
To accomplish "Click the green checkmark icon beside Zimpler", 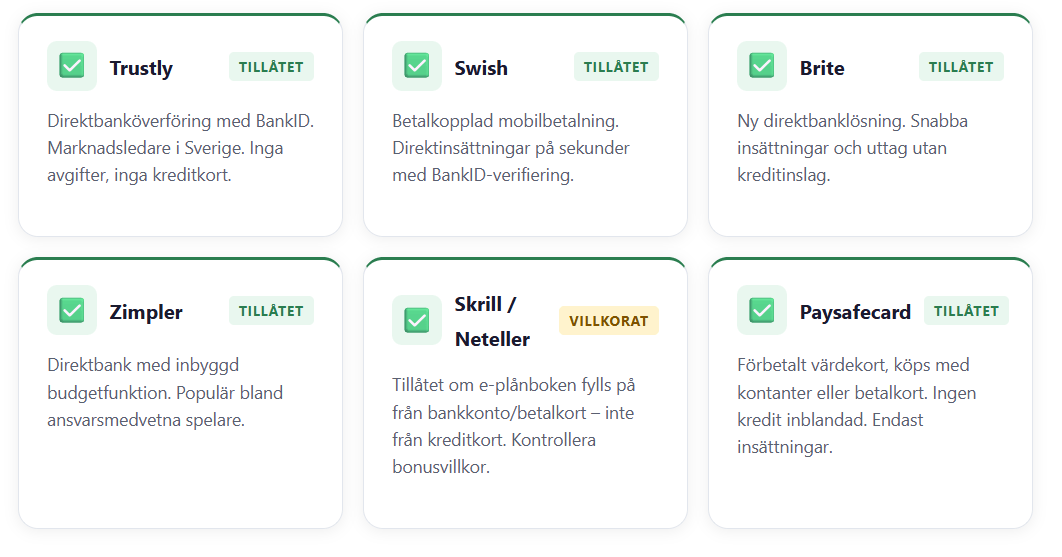I will 72,310.
